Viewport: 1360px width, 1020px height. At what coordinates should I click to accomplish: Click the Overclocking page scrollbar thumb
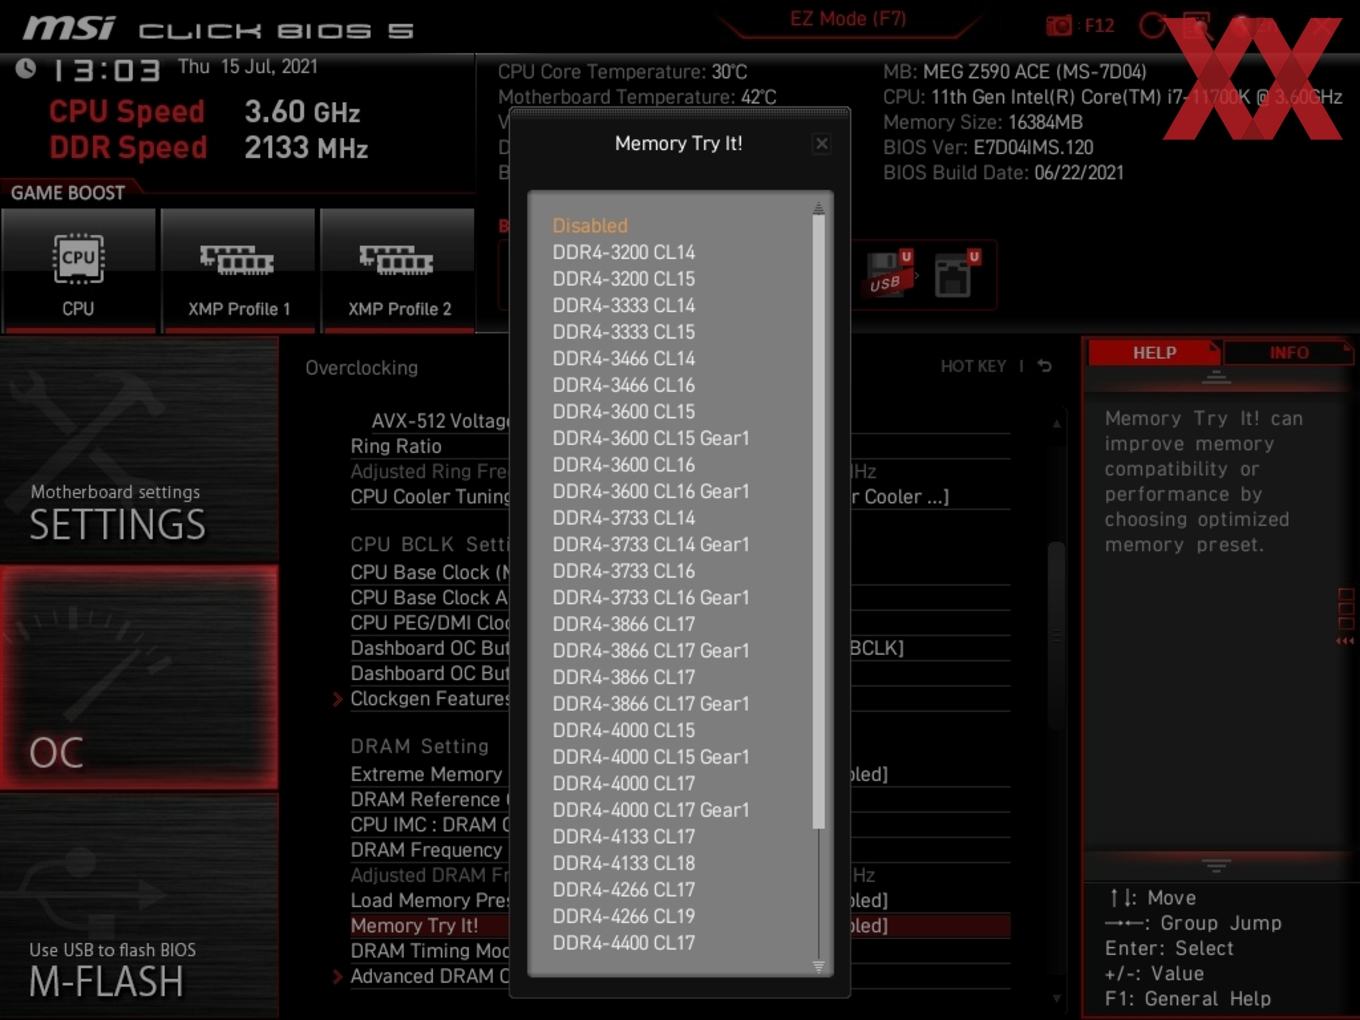tap(1056, 635)
